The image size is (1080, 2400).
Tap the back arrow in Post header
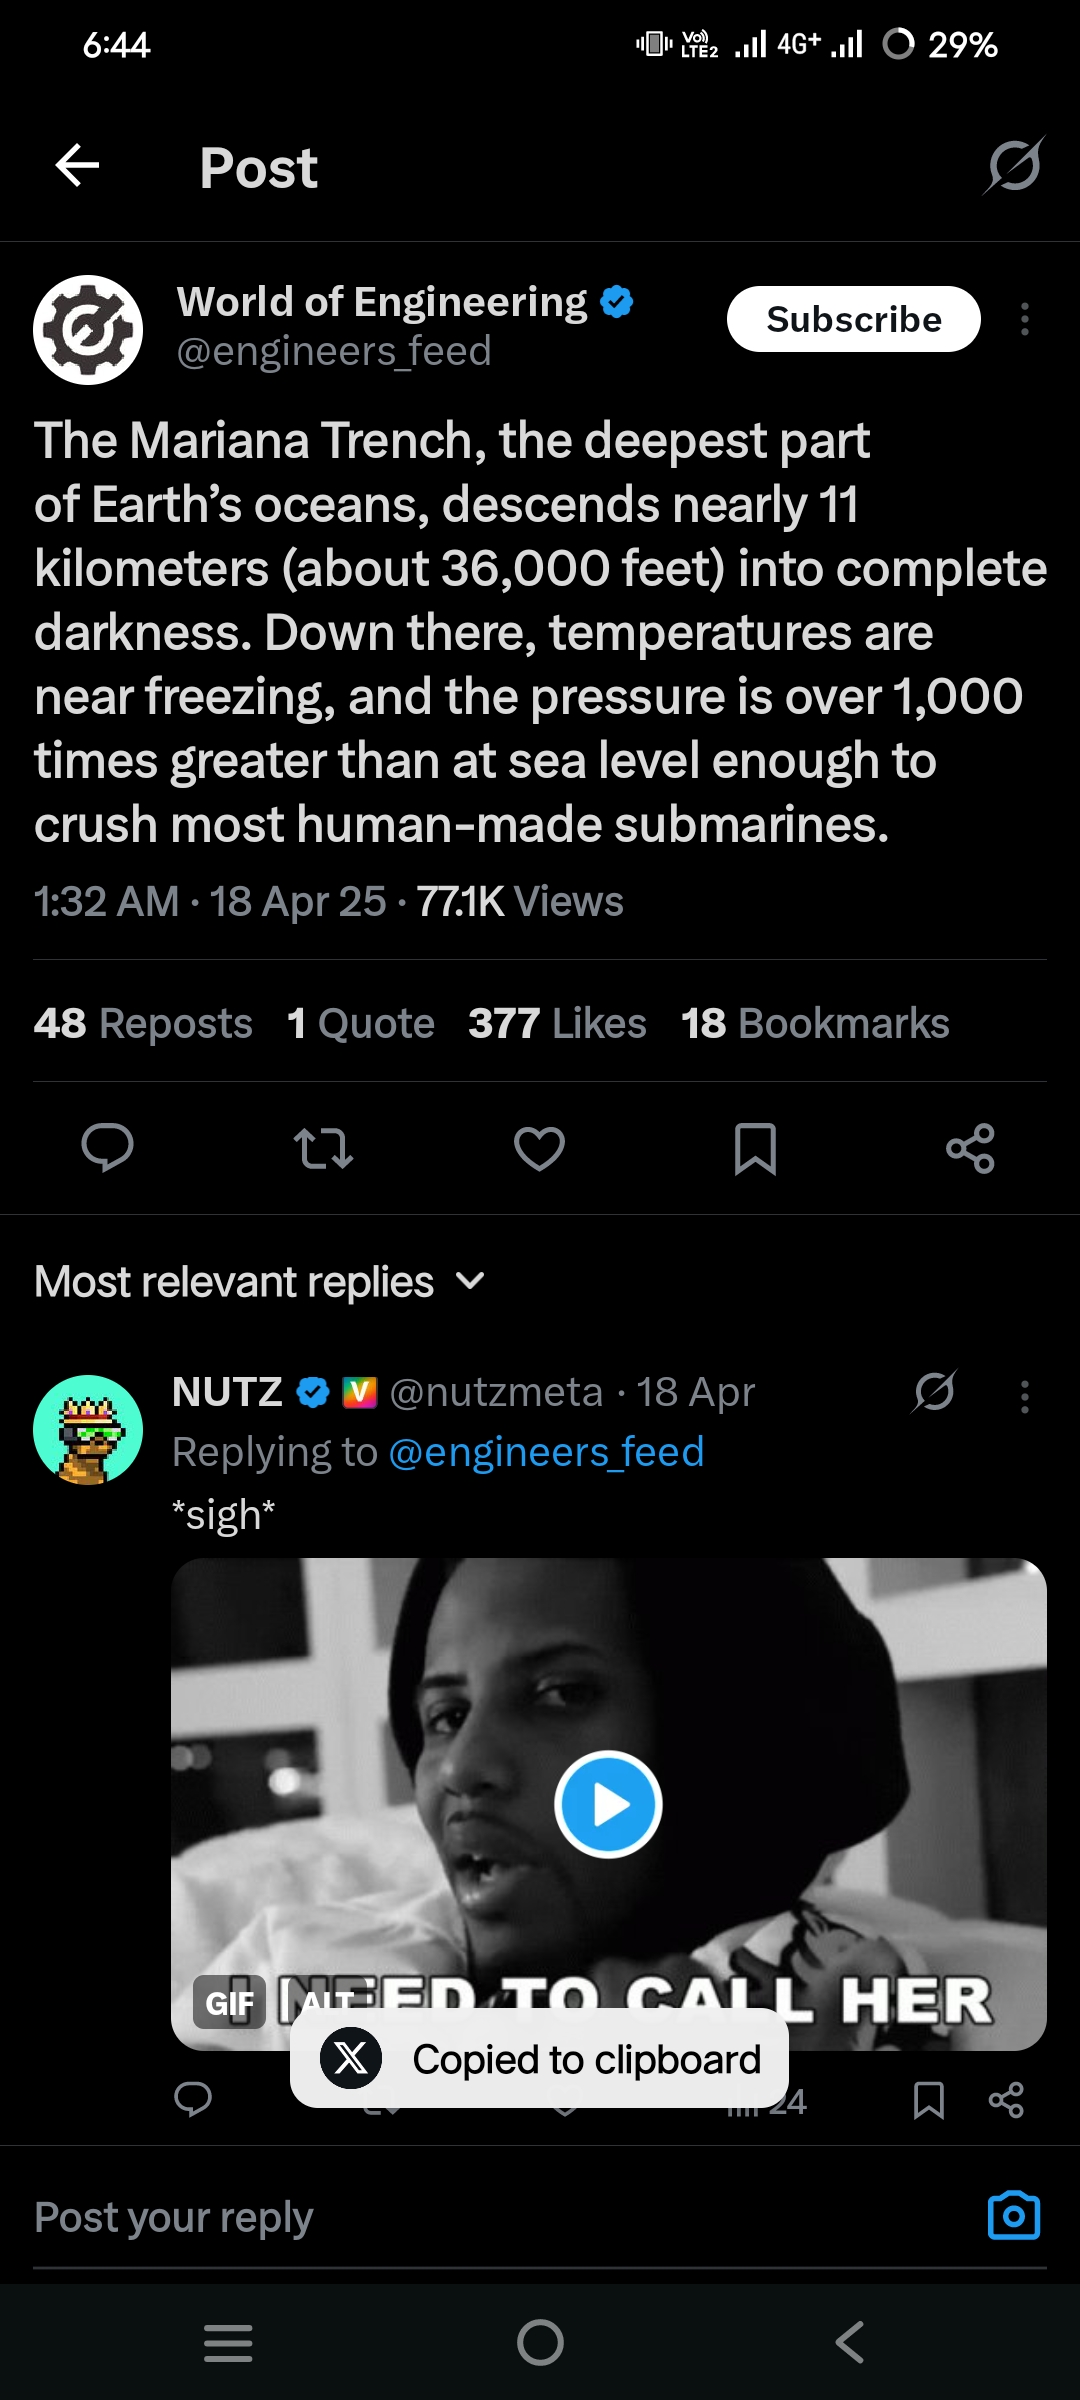tap(77, 166)
